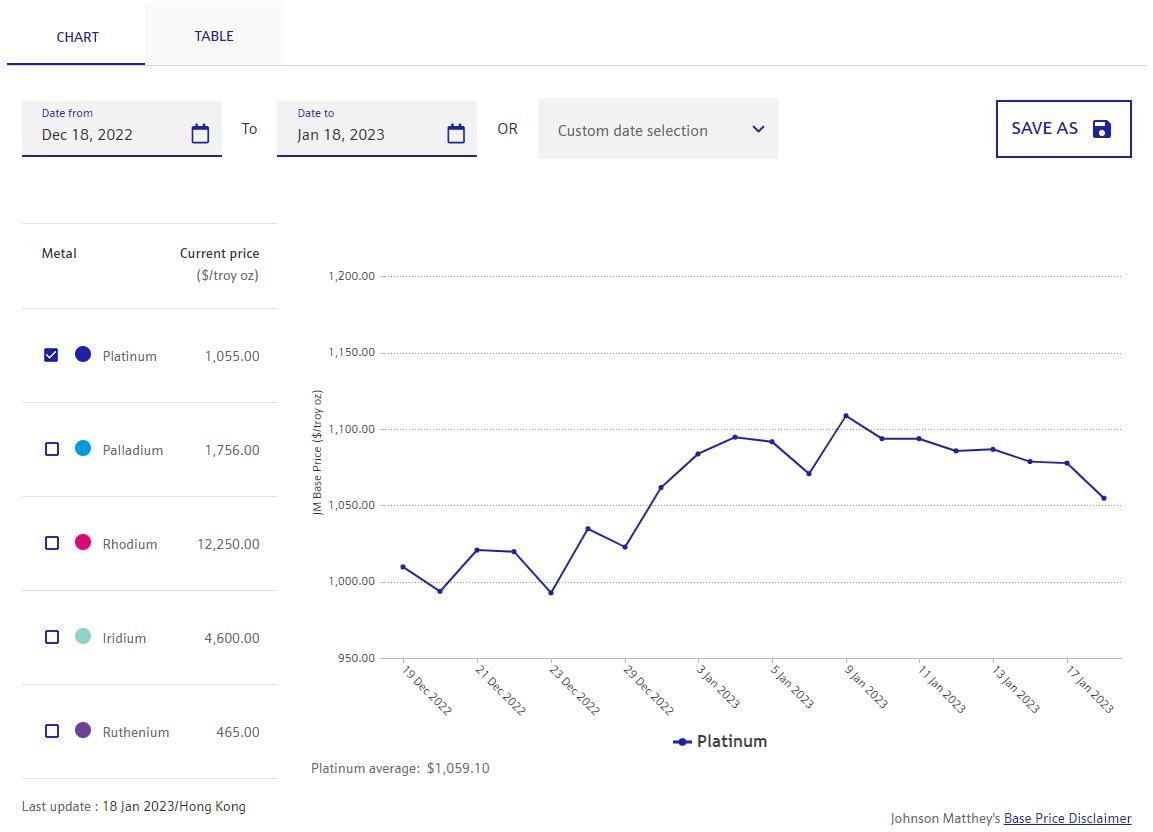Uncheck the Platinum checkbox
This screenshot has height=832, width=1153.
click(x=52, y=355)
